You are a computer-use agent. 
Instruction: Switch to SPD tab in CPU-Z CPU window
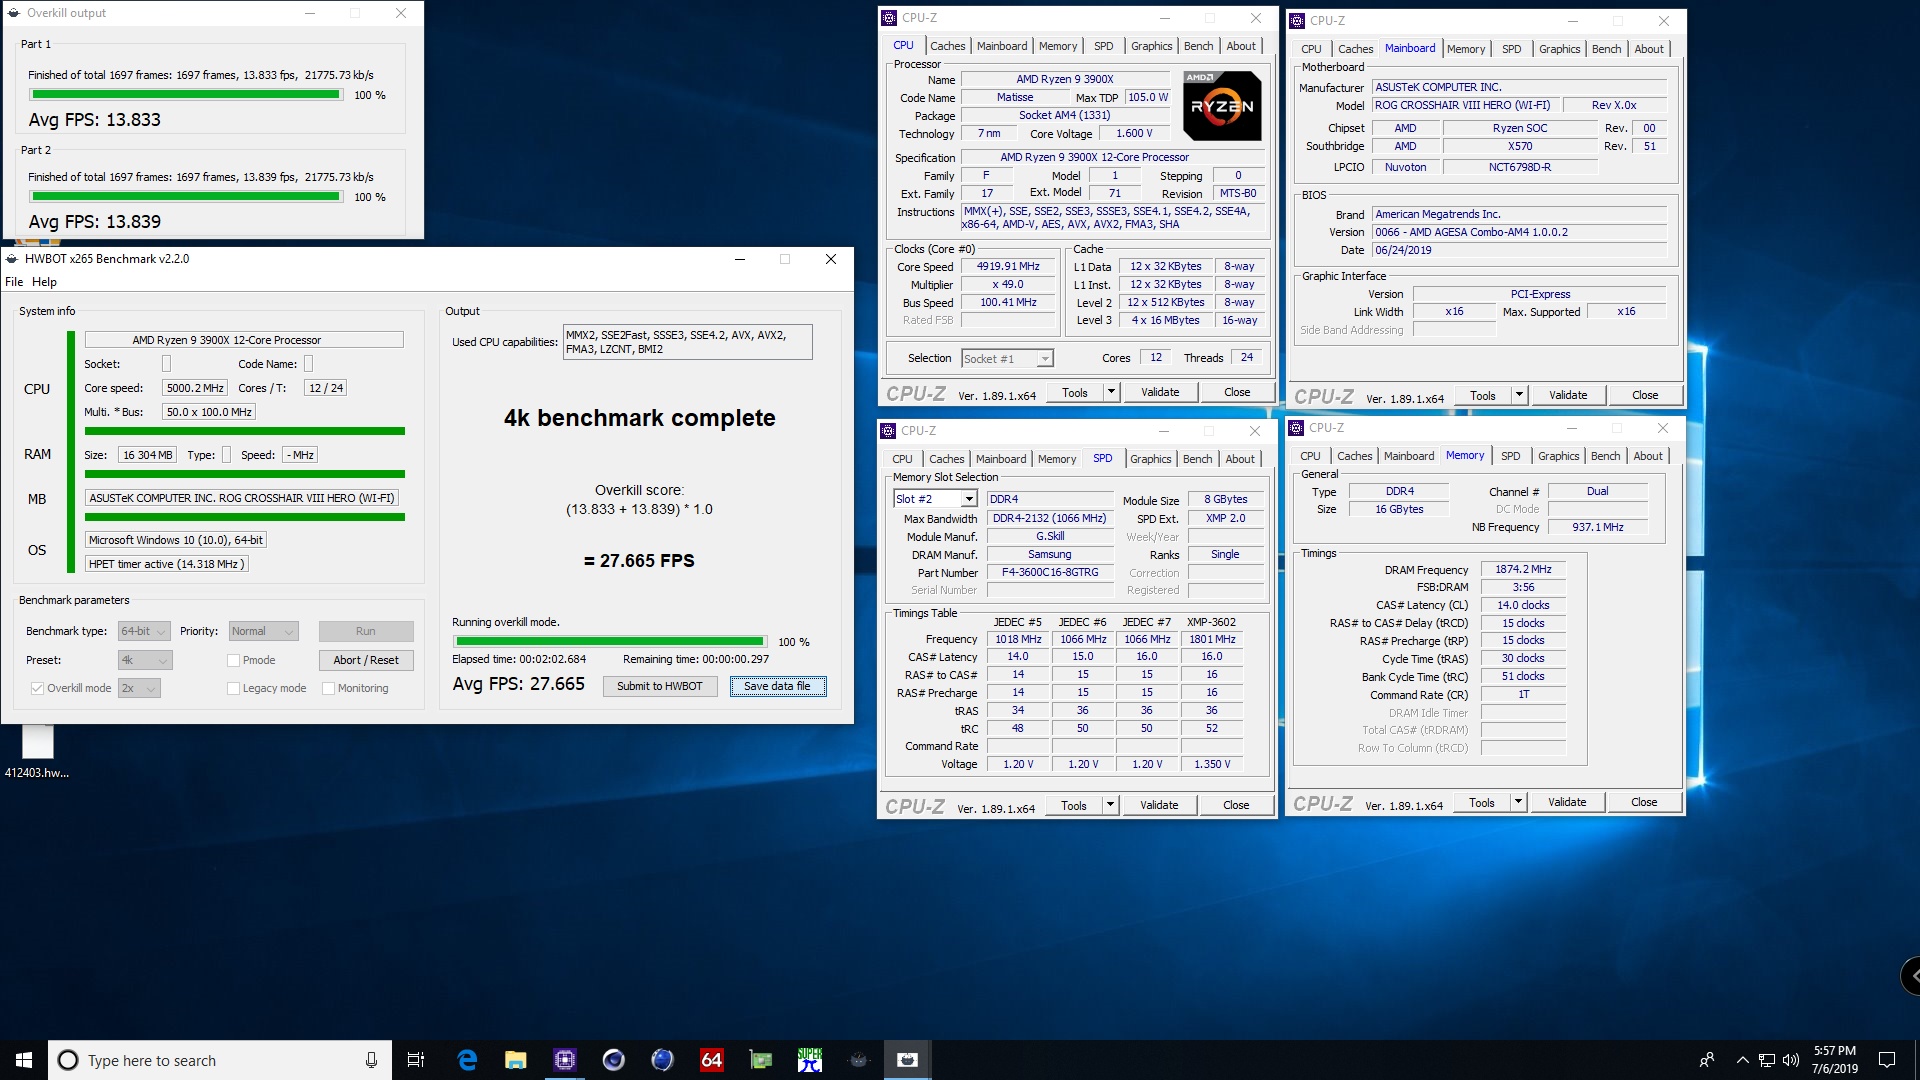(1103, 46)
